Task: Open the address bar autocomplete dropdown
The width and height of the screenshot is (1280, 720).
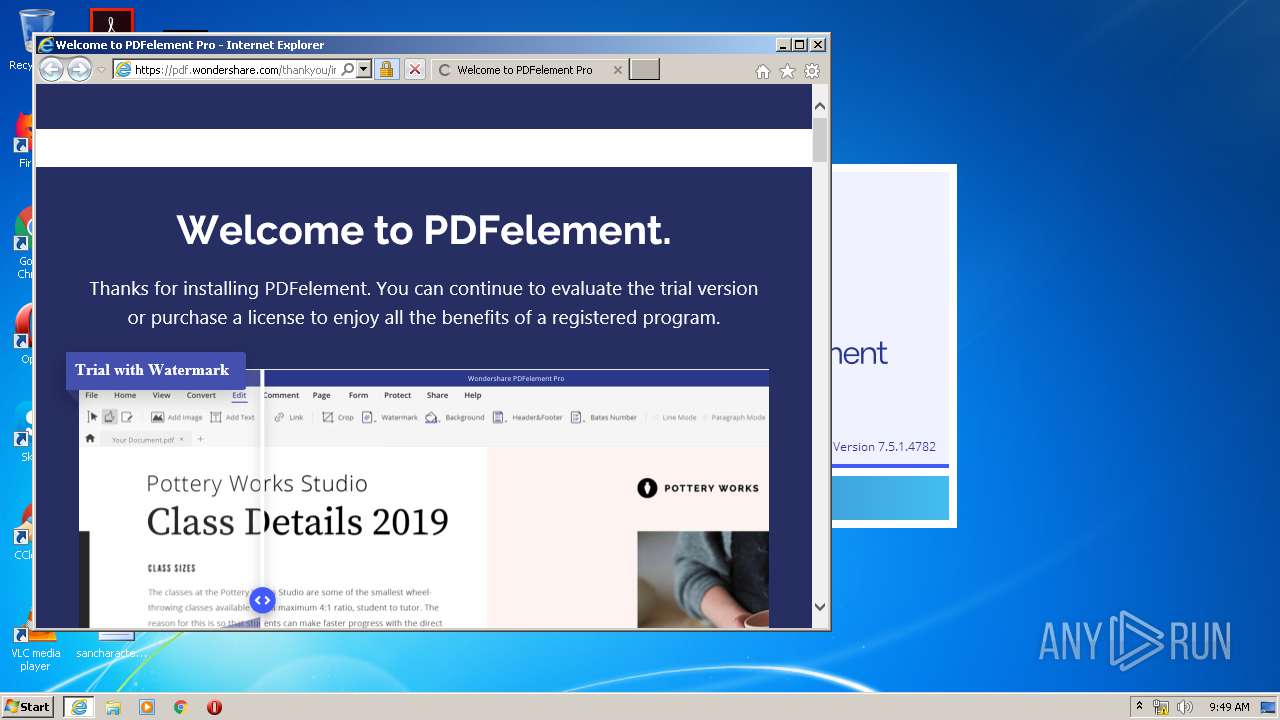Action: [x=364, y=70]
